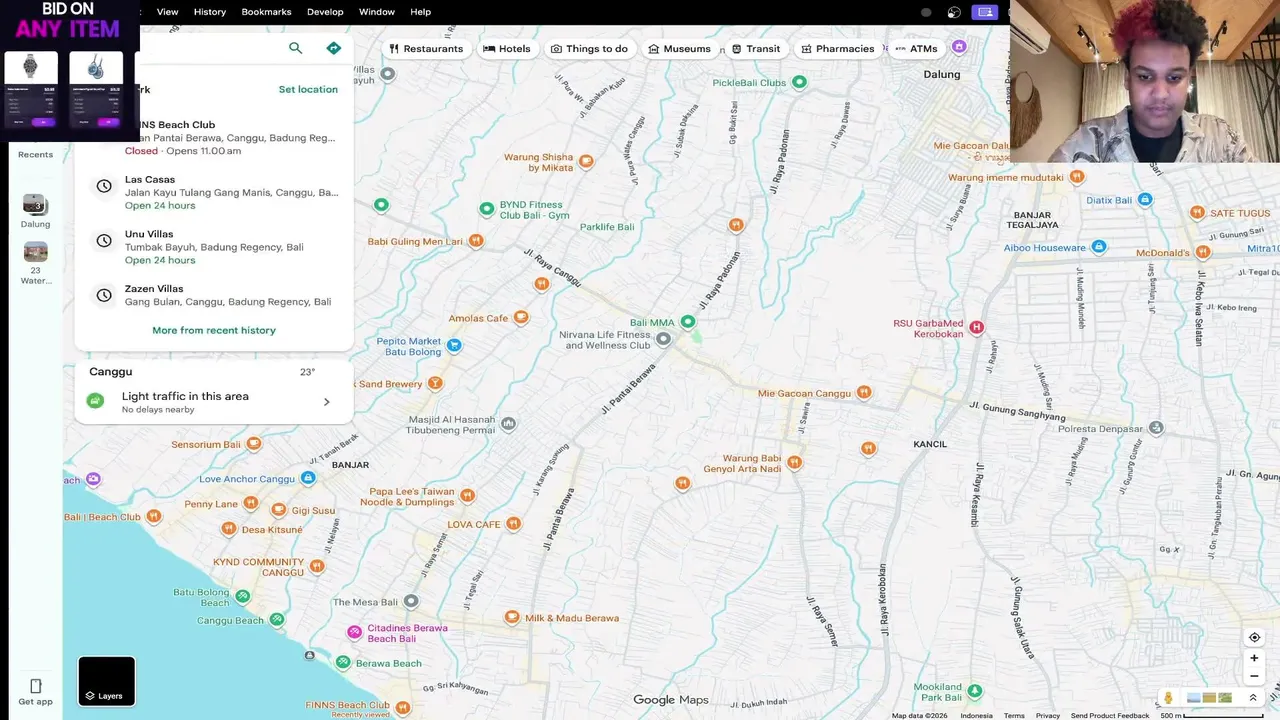
Task: Select the Things to do chip
Action: click(x=590, y=48)
